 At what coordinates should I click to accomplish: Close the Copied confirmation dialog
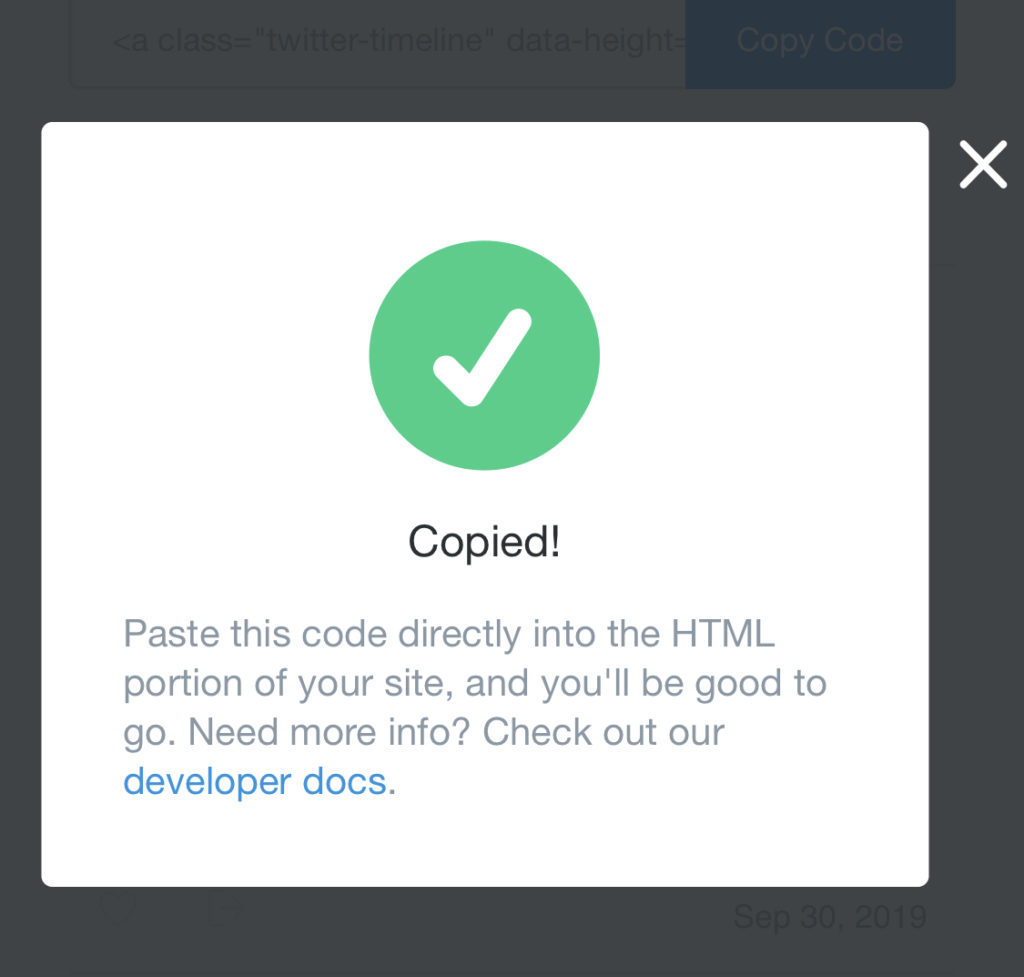[x=983, y=165]
